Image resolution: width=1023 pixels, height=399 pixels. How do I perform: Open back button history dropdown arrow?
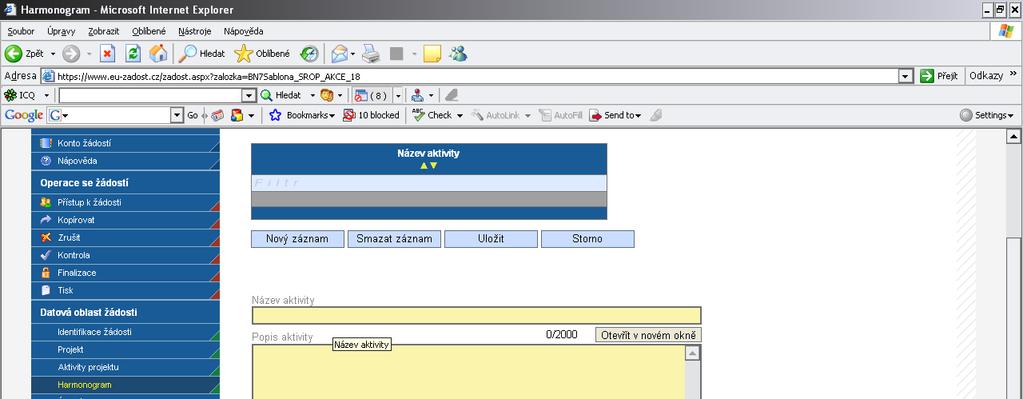tap(53, 53)
